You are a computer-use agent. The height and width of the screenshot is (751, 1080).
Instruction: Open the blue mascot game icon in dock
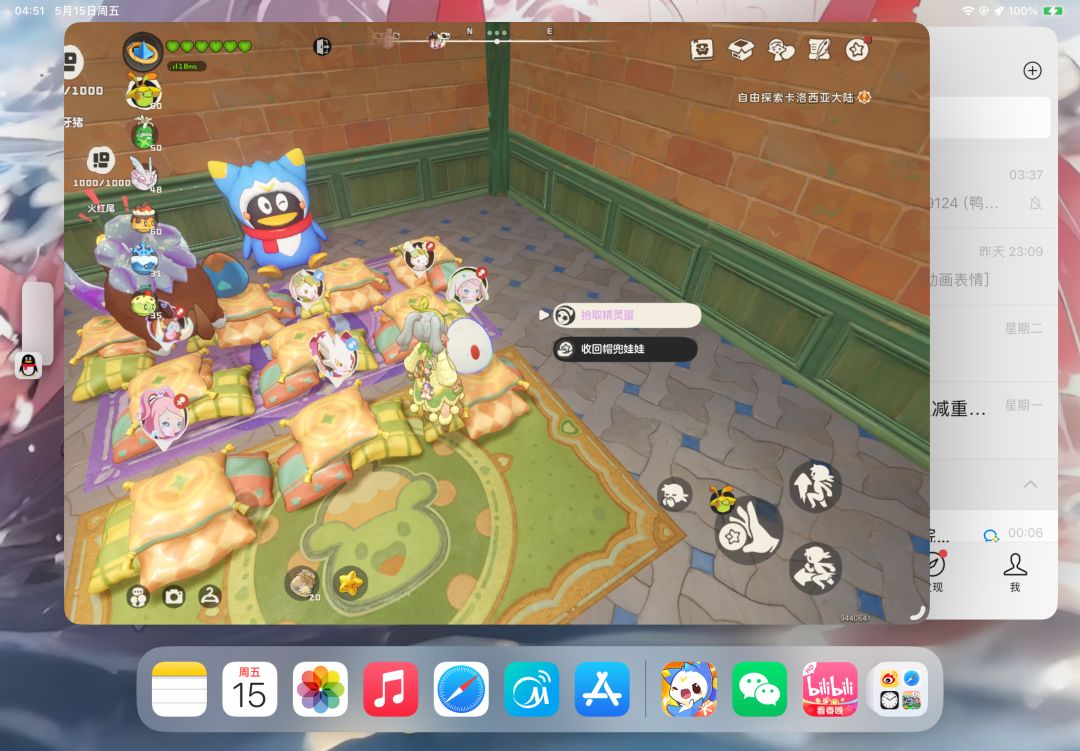point(689,689)
